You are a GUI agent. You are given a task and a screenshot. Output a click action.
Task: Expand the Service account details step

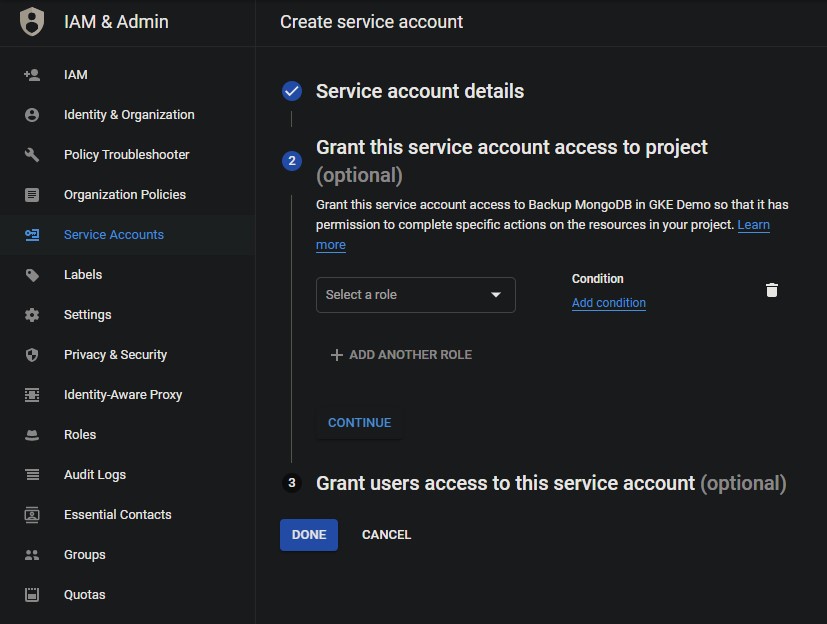pos(419,91)
